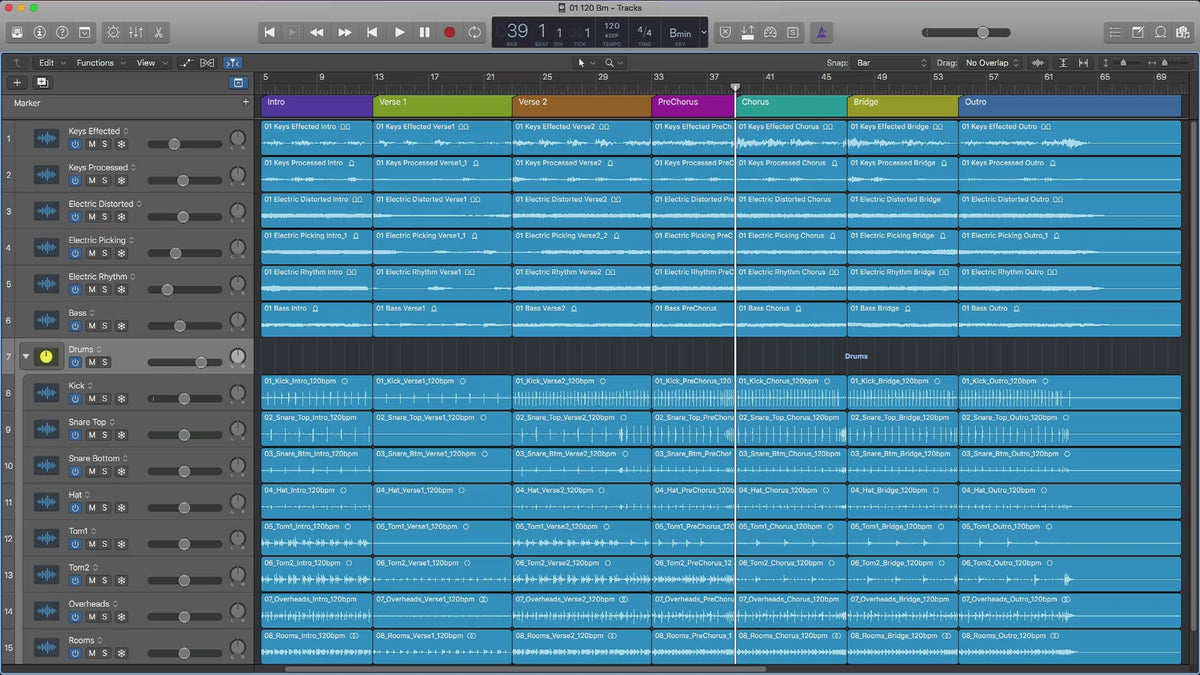Collapse the Drums track stack triangle
This screenshot has height=675, width=1200.
coord(26,356)
